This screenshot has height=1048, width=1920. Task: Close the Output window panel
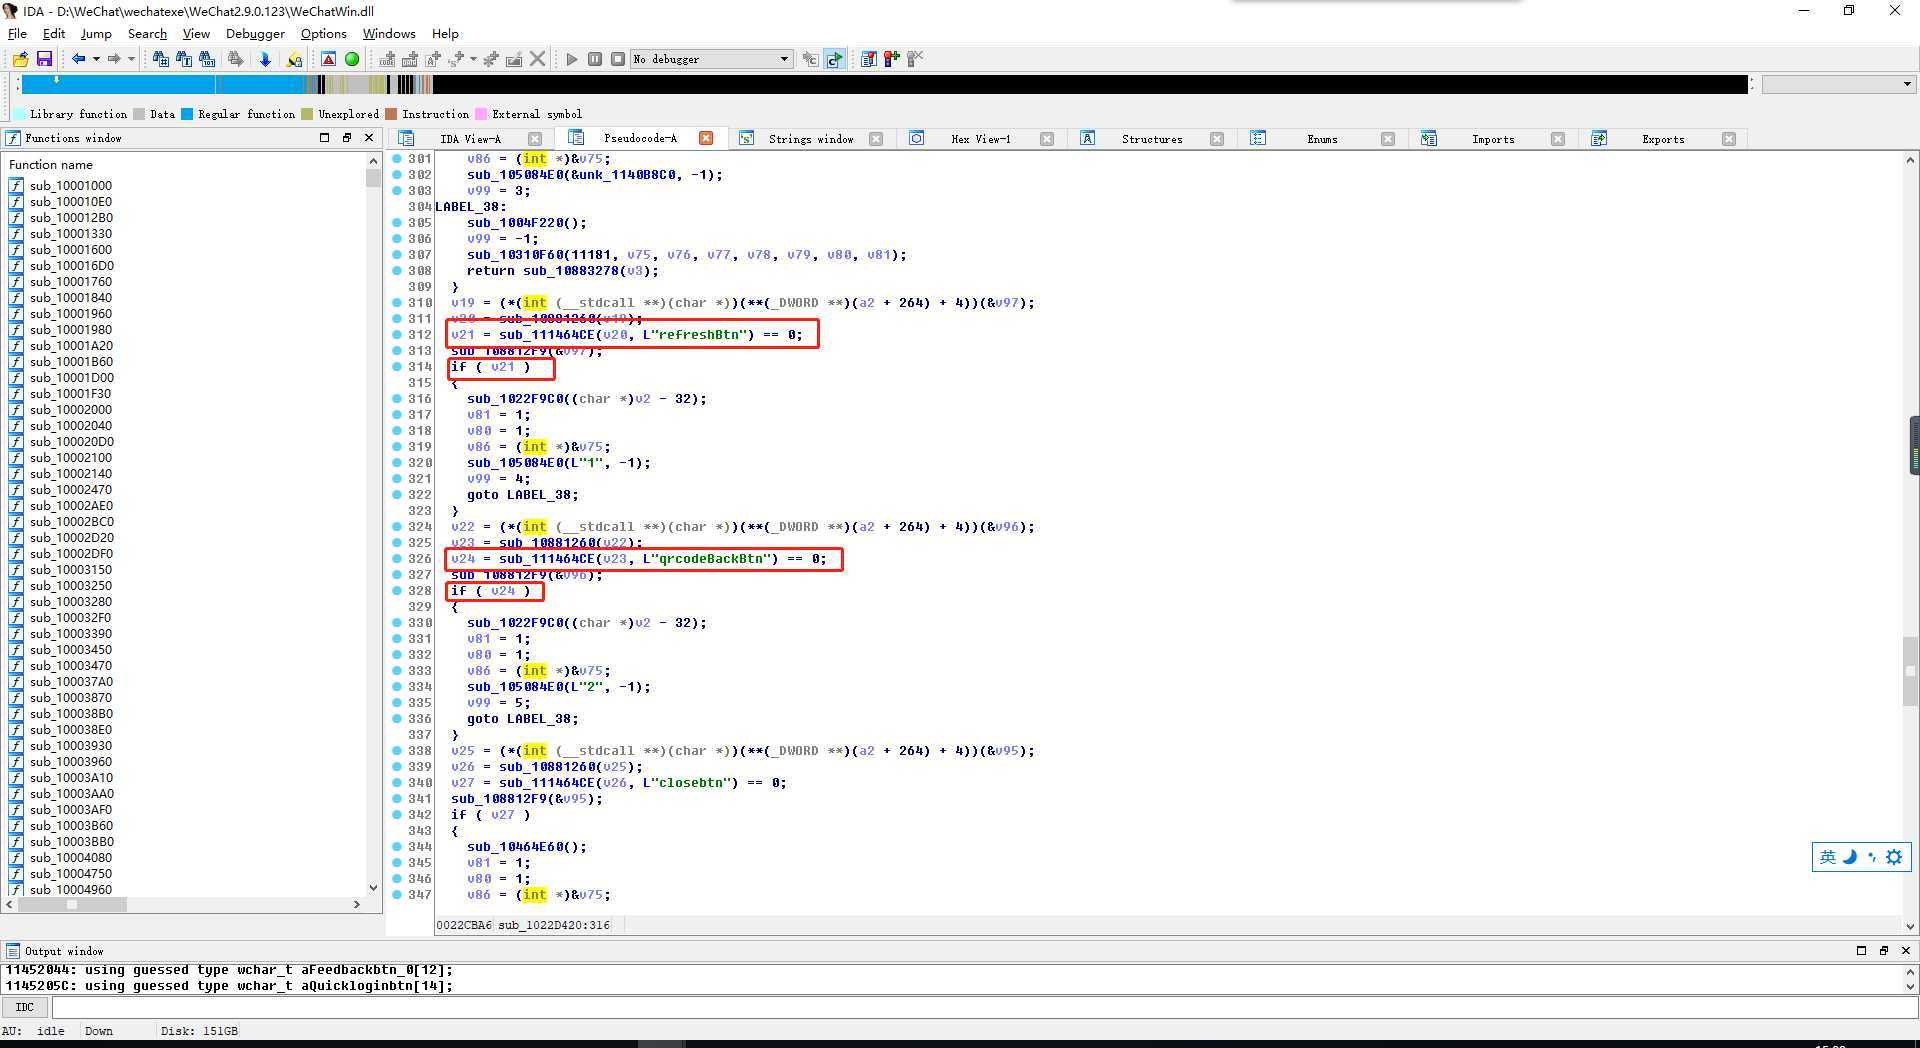pos(1906,951)
